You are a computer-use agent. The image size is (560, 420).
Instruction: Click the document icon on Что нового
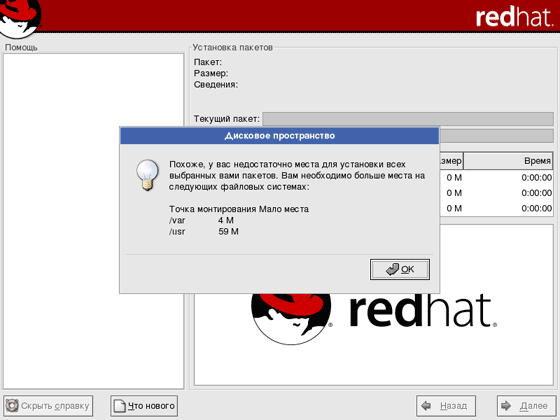[x=120, y=406]
